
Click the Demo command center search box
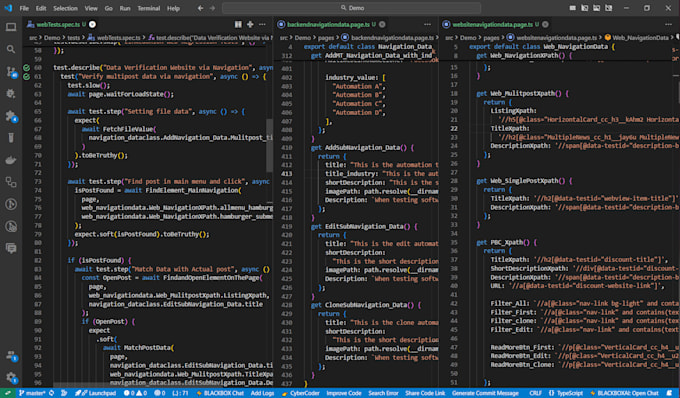pos(351,8)
